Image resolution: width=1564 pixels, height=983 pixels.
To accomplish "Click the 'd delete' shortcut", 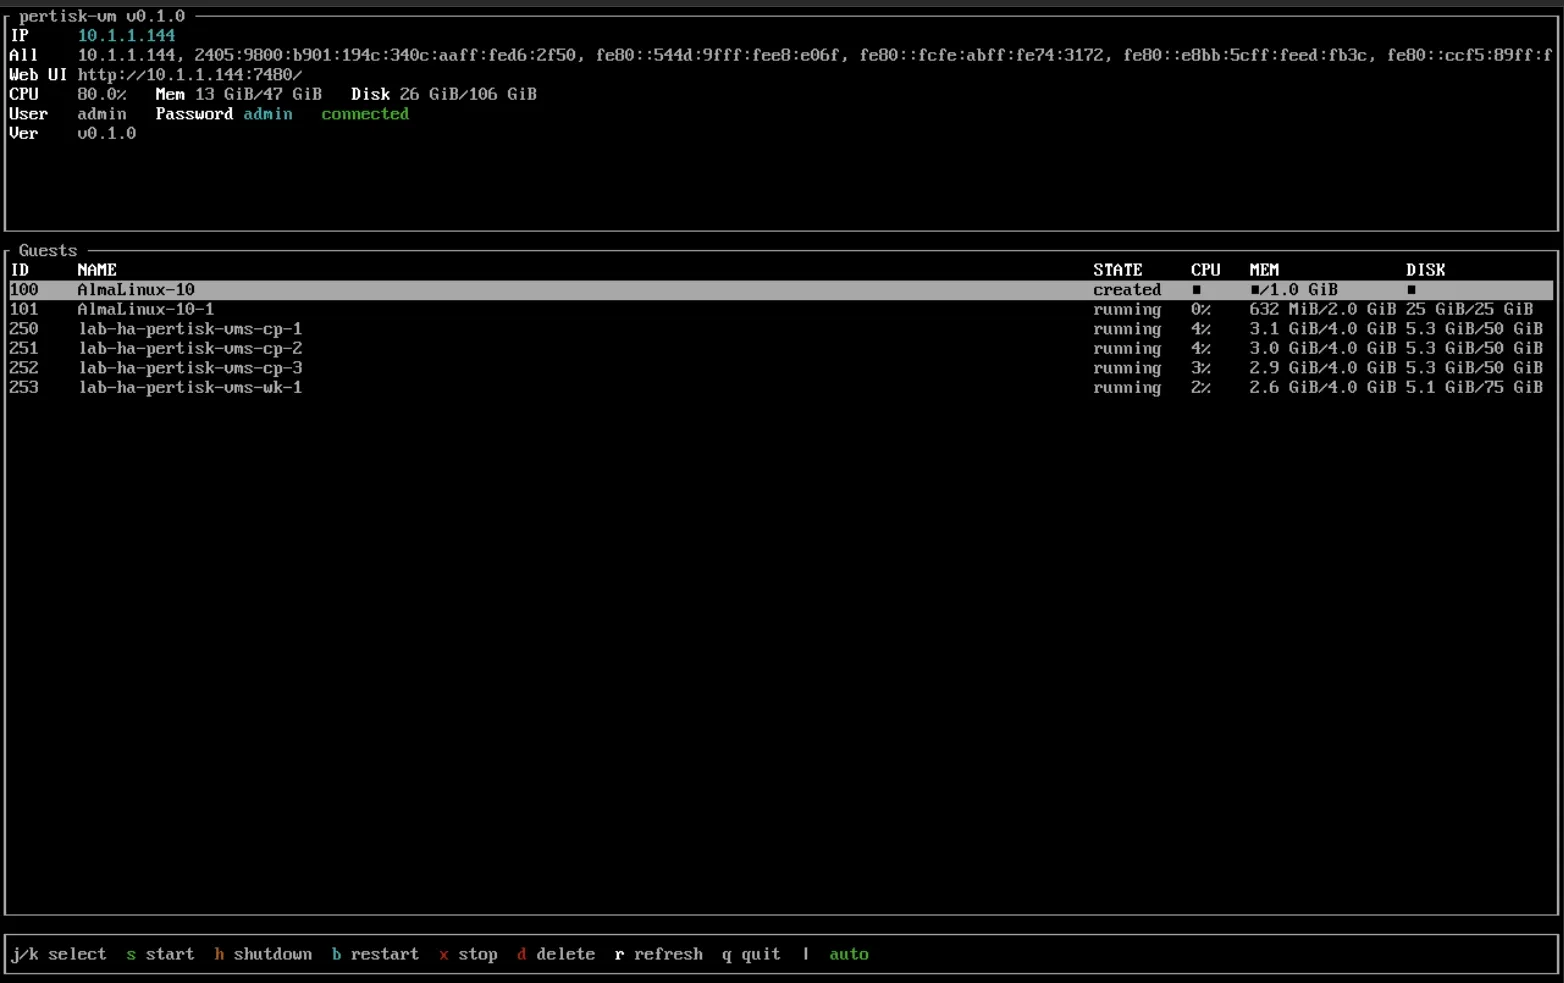I will coord(556,954).
